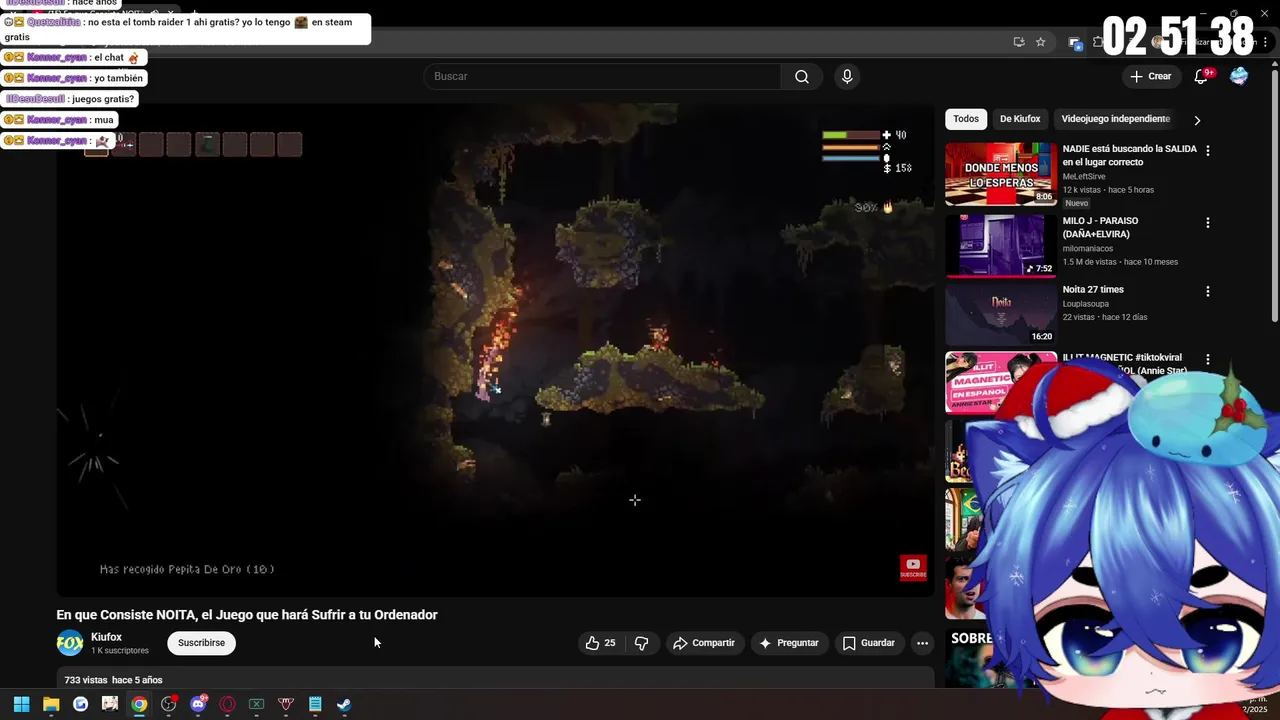Click the red winged app in taskbar

click(286, 704)
